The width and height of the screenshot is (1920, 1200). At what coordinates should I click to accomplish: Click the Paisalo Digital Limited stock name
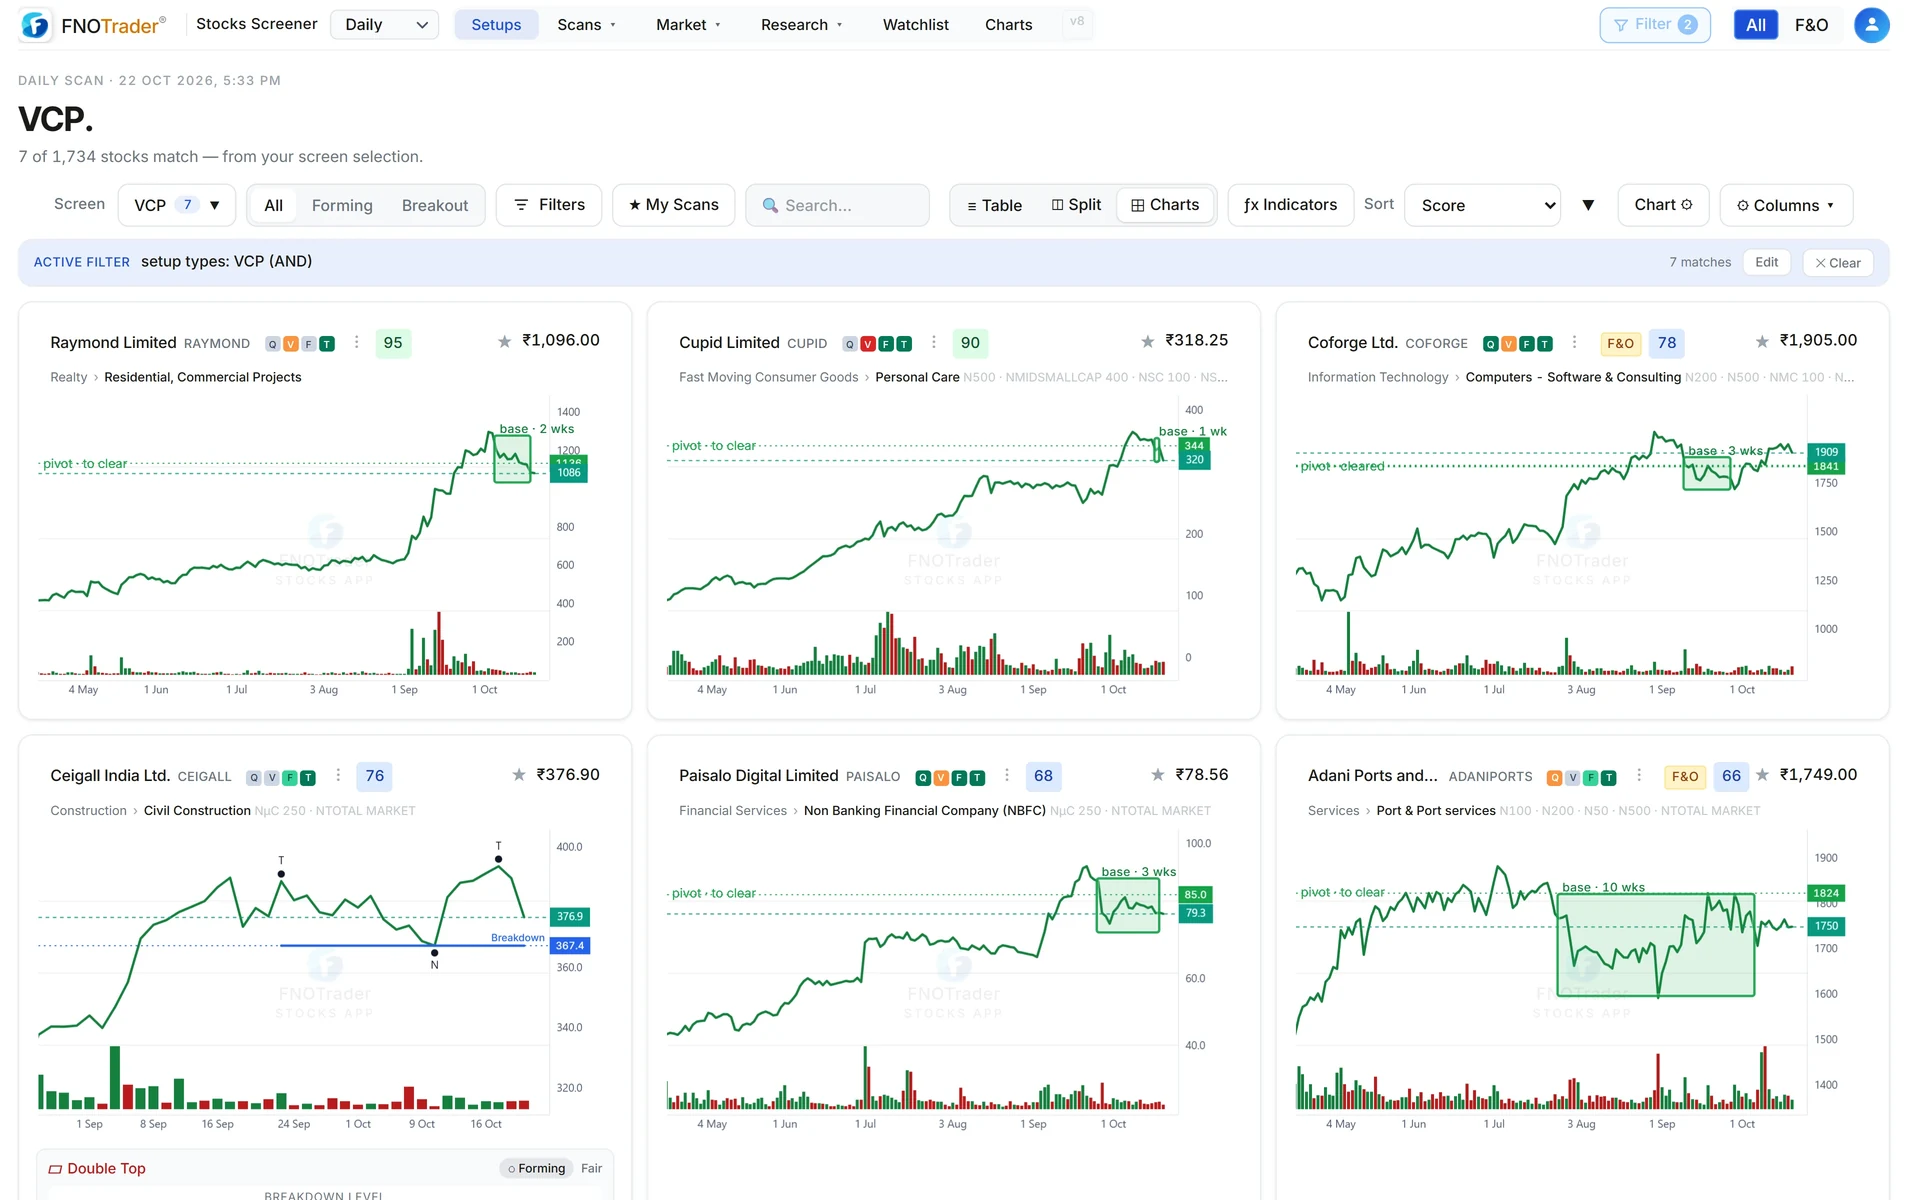point(758,775)
